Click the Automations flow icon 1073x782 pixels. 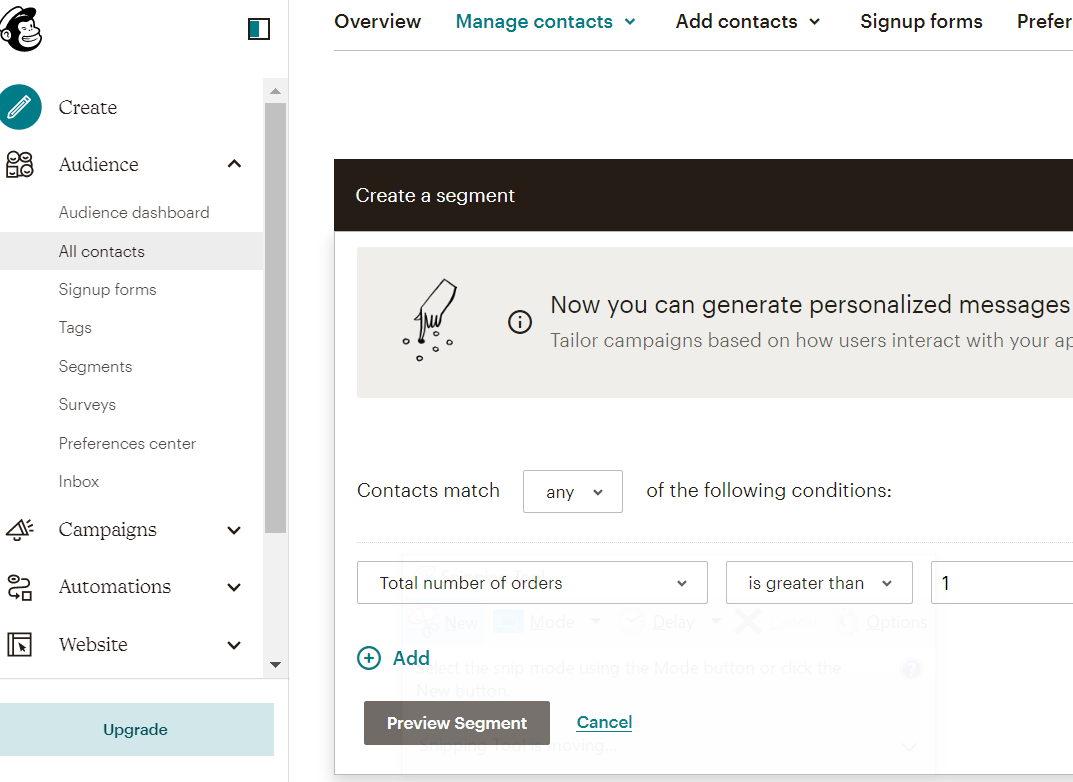[x=20, y=587]
